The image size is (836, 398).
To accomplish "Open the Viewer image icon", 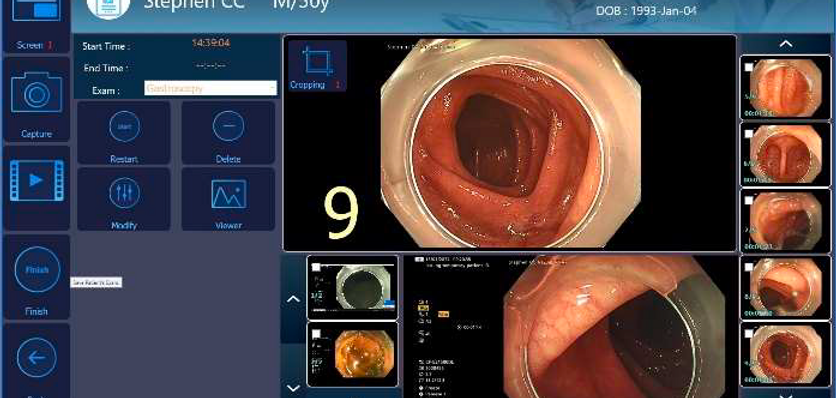I will pos(228,199).
